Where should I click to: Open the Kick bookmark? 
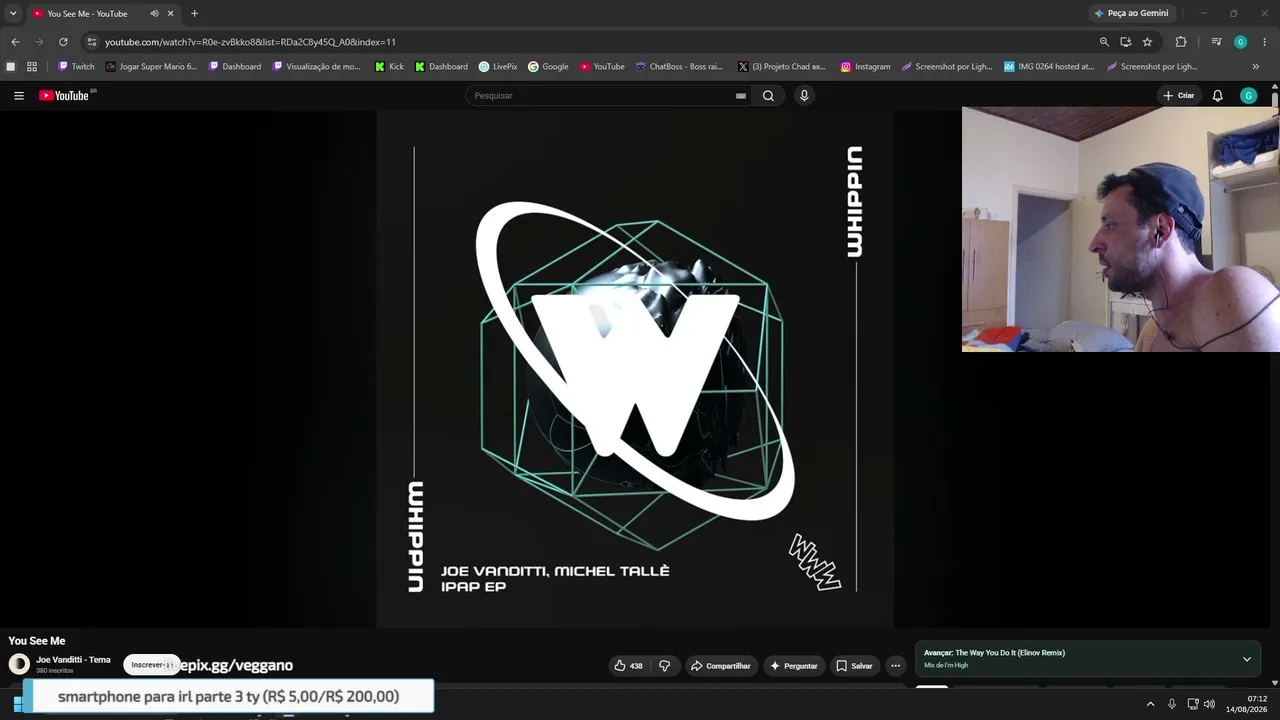point(389,67)
